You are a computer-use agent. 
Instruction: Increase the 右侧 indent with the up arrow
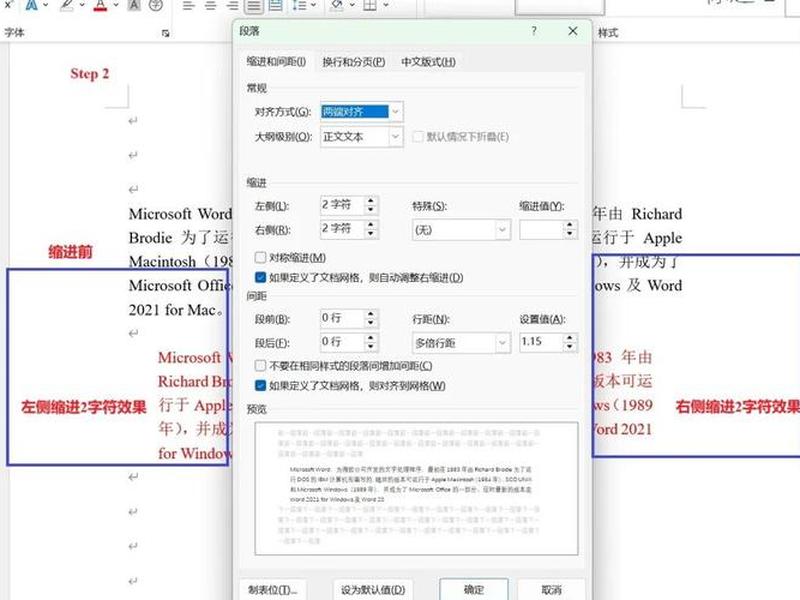coord(371,224)
